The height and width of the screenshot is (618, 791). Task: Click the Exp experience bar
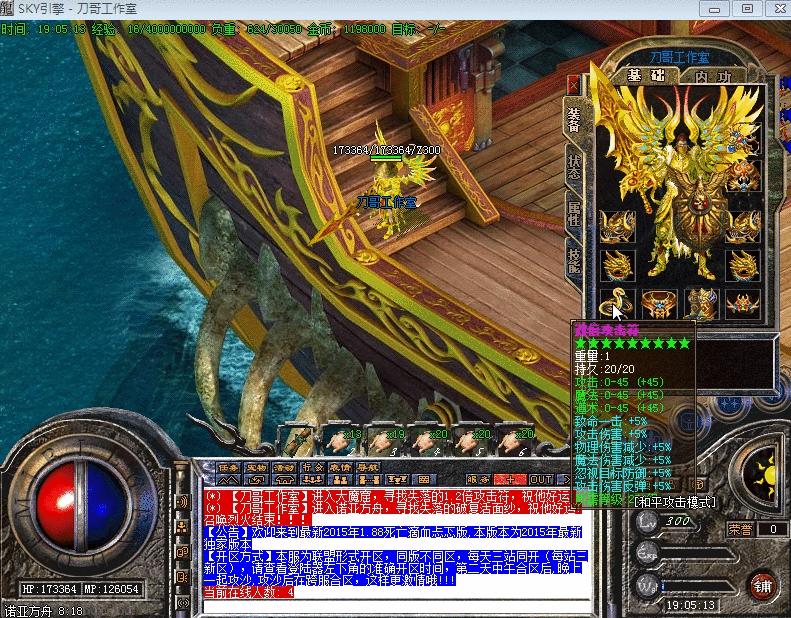699,553
